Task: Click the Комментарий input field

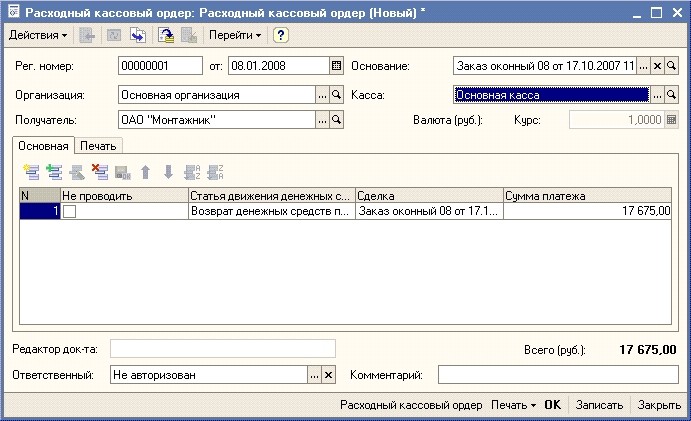Action: (558, 375)
